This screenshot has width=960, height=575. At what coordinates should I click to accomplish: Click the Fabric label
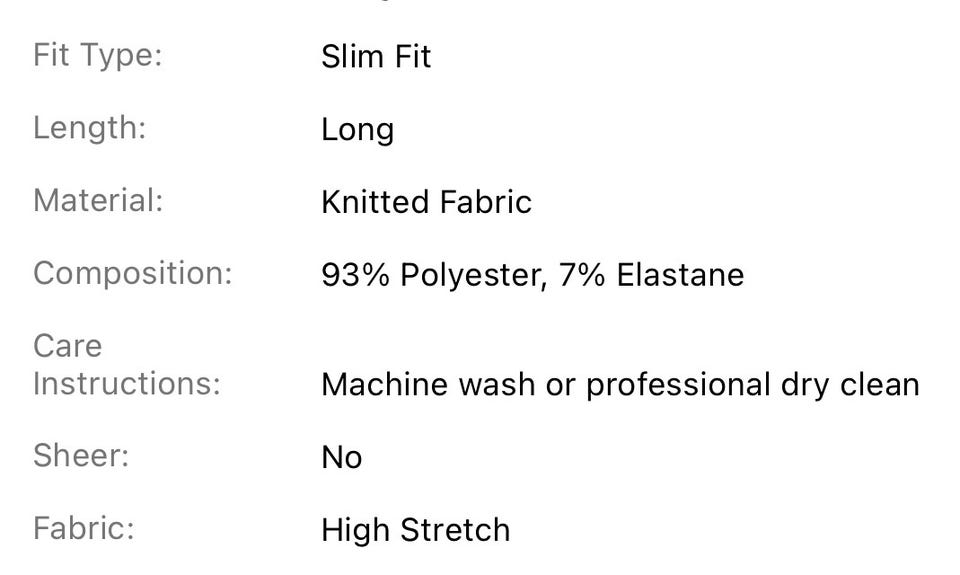click(84, 528)
